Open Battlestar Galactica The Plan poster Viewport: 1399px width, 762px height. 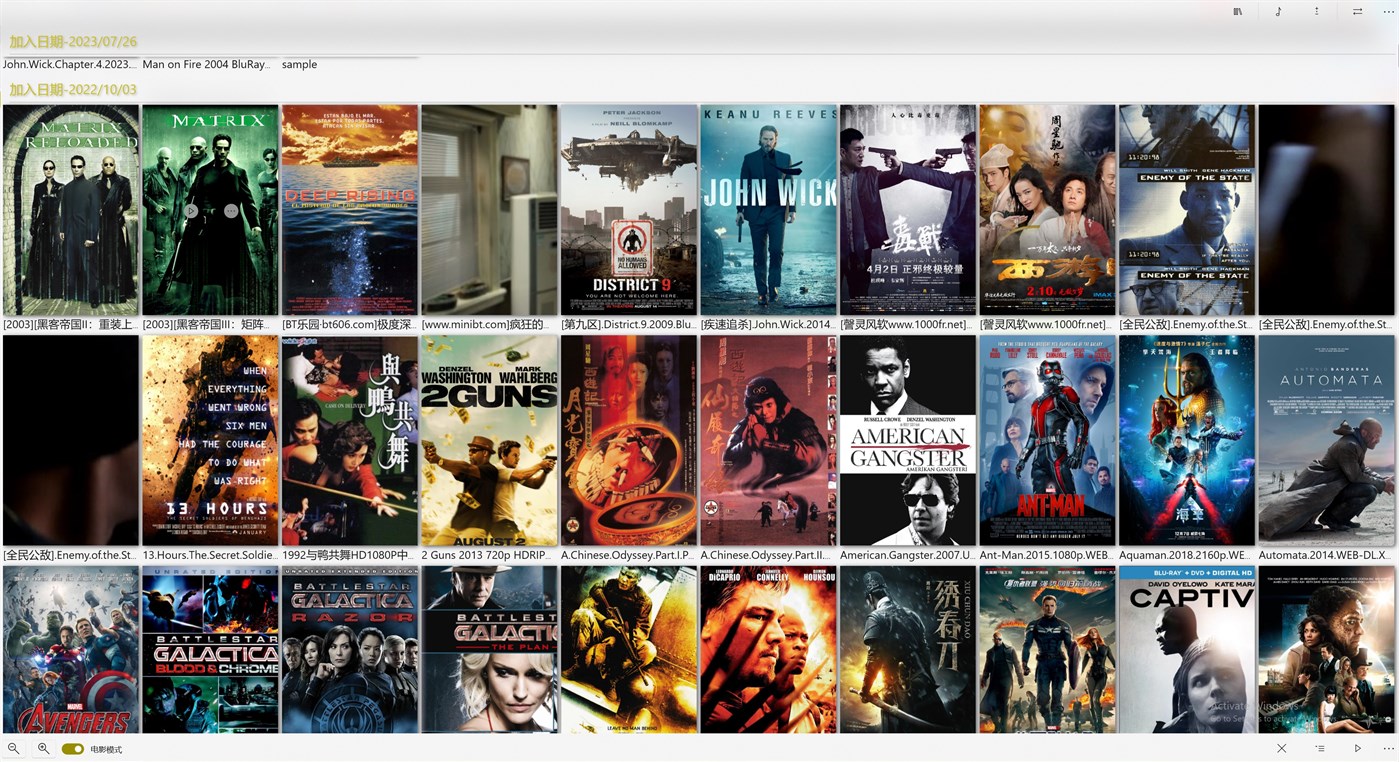tap(489, 650)
